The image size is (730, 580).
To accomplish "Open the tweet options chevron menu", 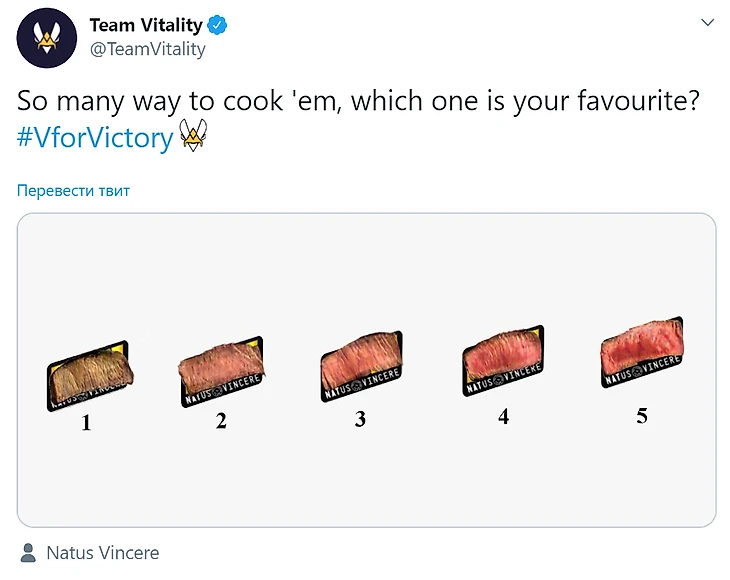I will coord(707,21).
